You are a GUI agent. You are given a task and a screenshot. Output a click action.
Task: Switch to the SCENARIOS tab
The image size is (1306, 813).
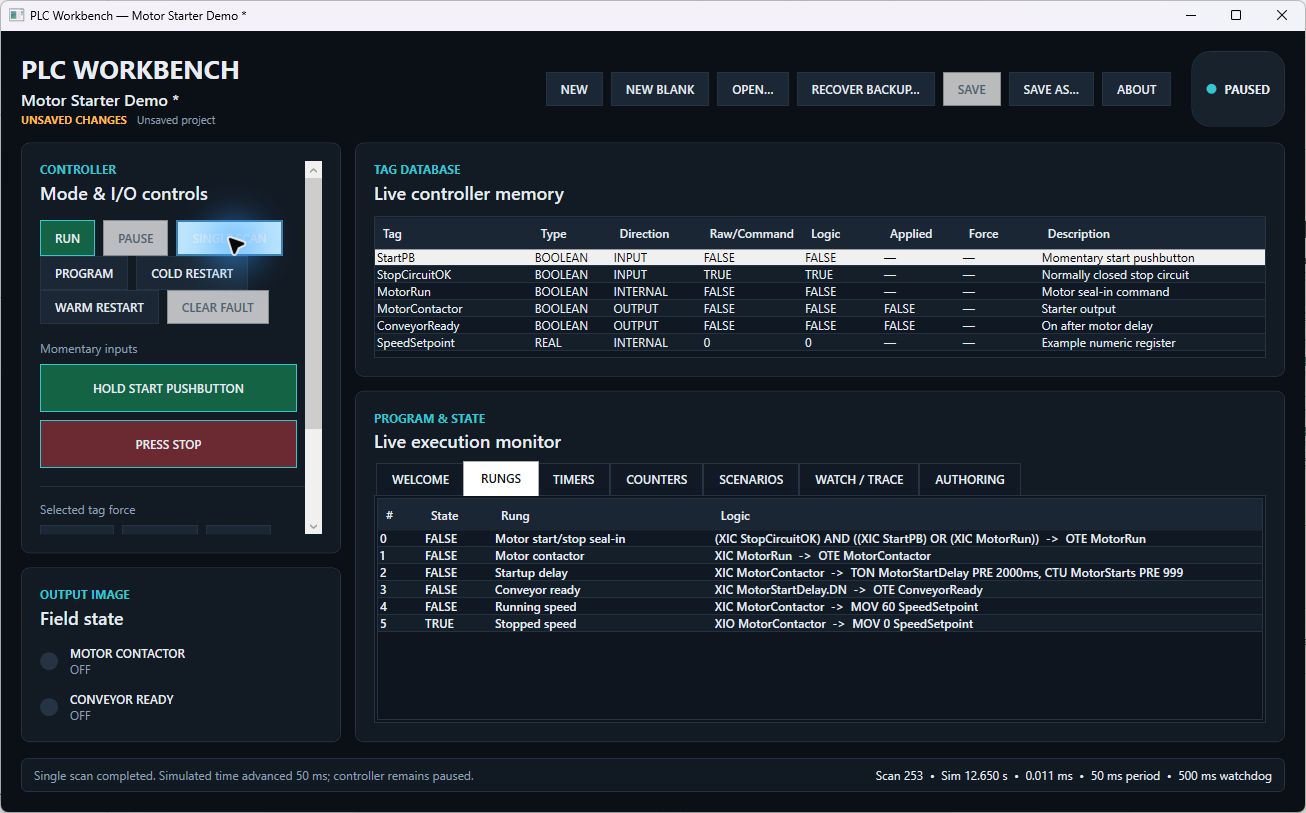coord(751,479)
